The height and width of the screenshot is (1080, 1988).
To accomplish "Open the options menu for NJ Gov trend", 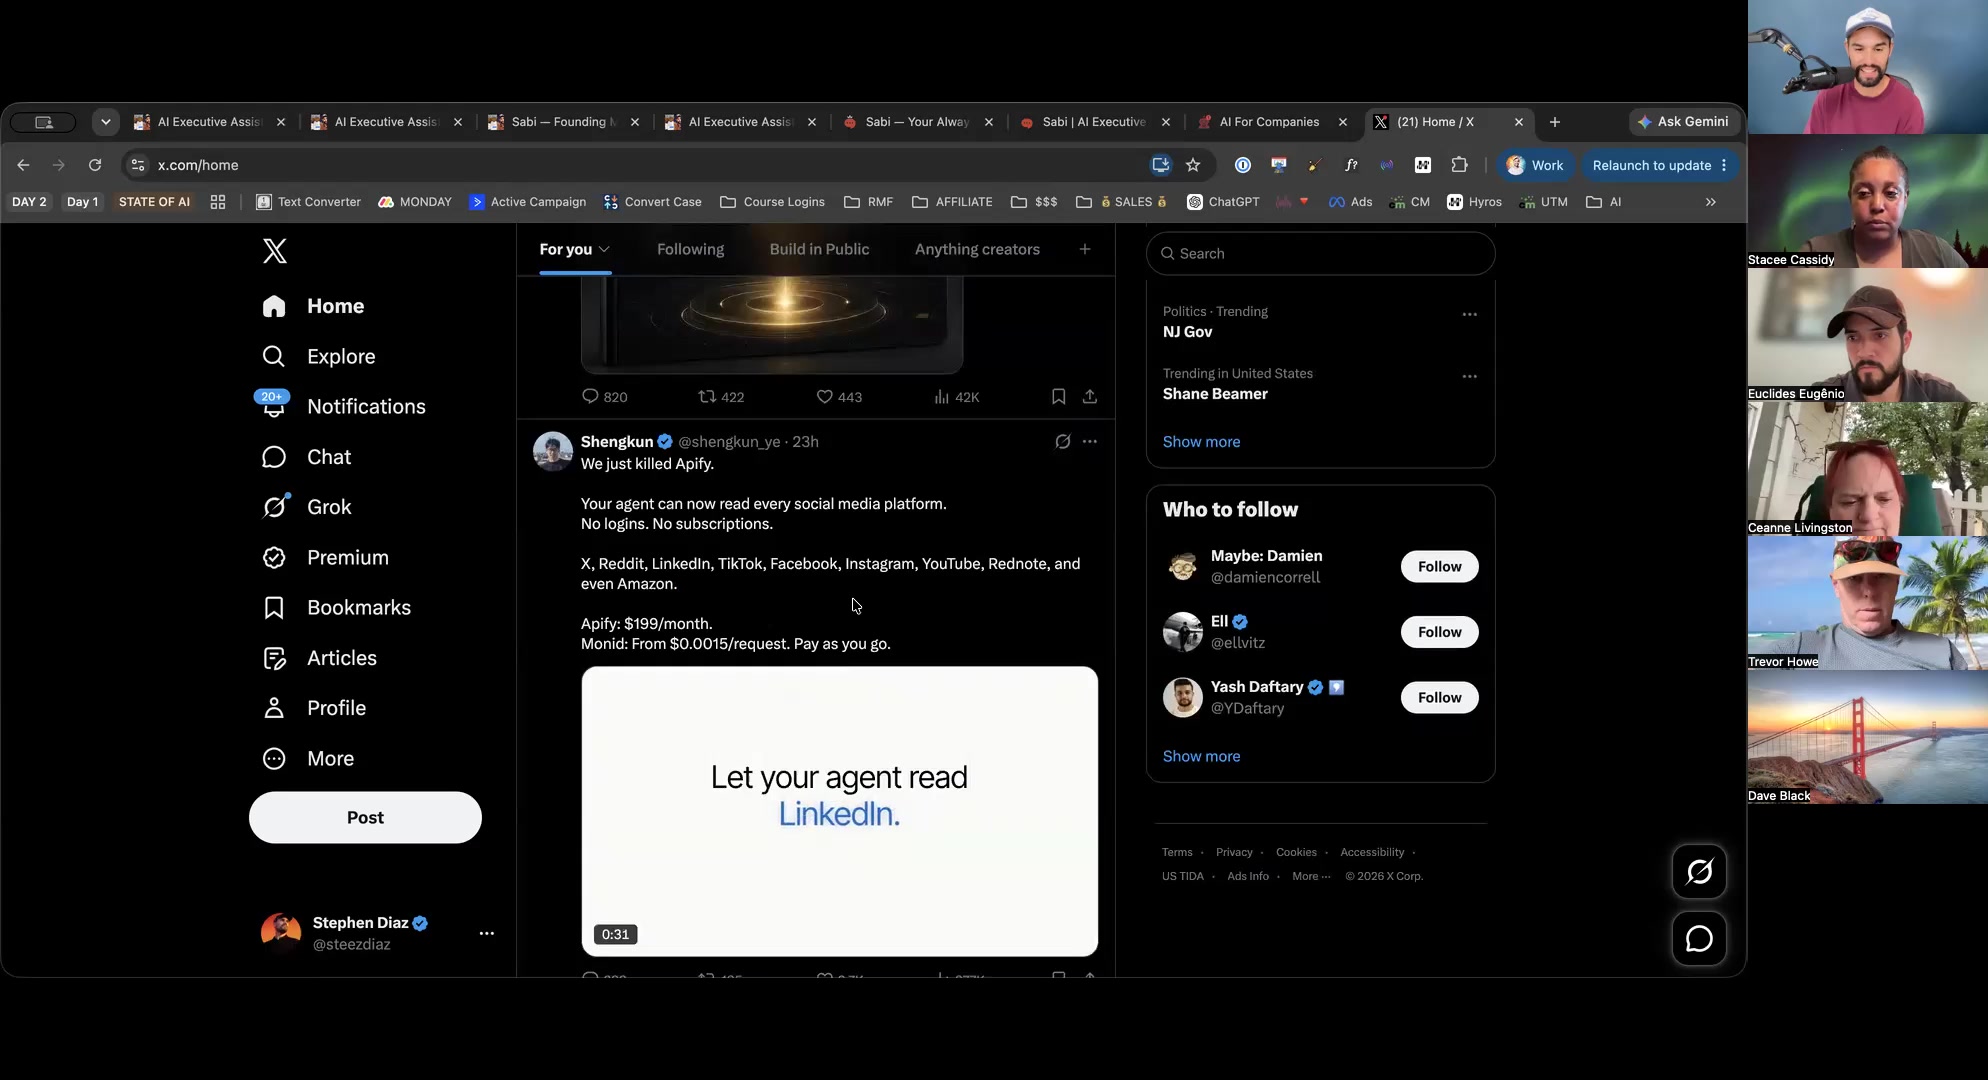I will [x=1469, y=315].
